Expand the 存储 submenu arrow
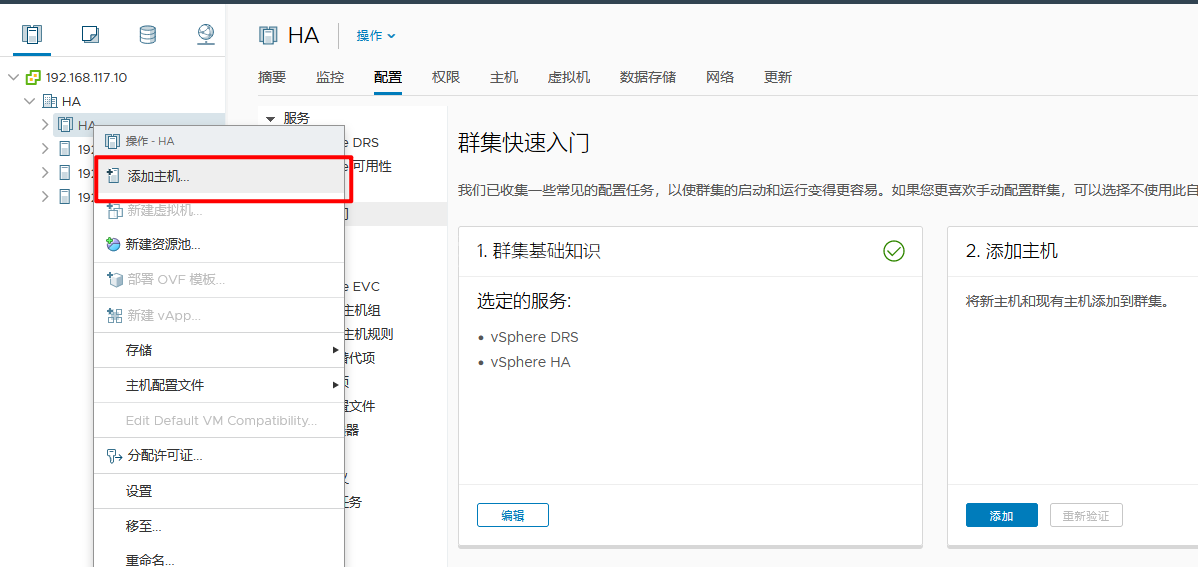This screenshot has width=1198, height=567. pyautogui.click(x=335, y=350)
